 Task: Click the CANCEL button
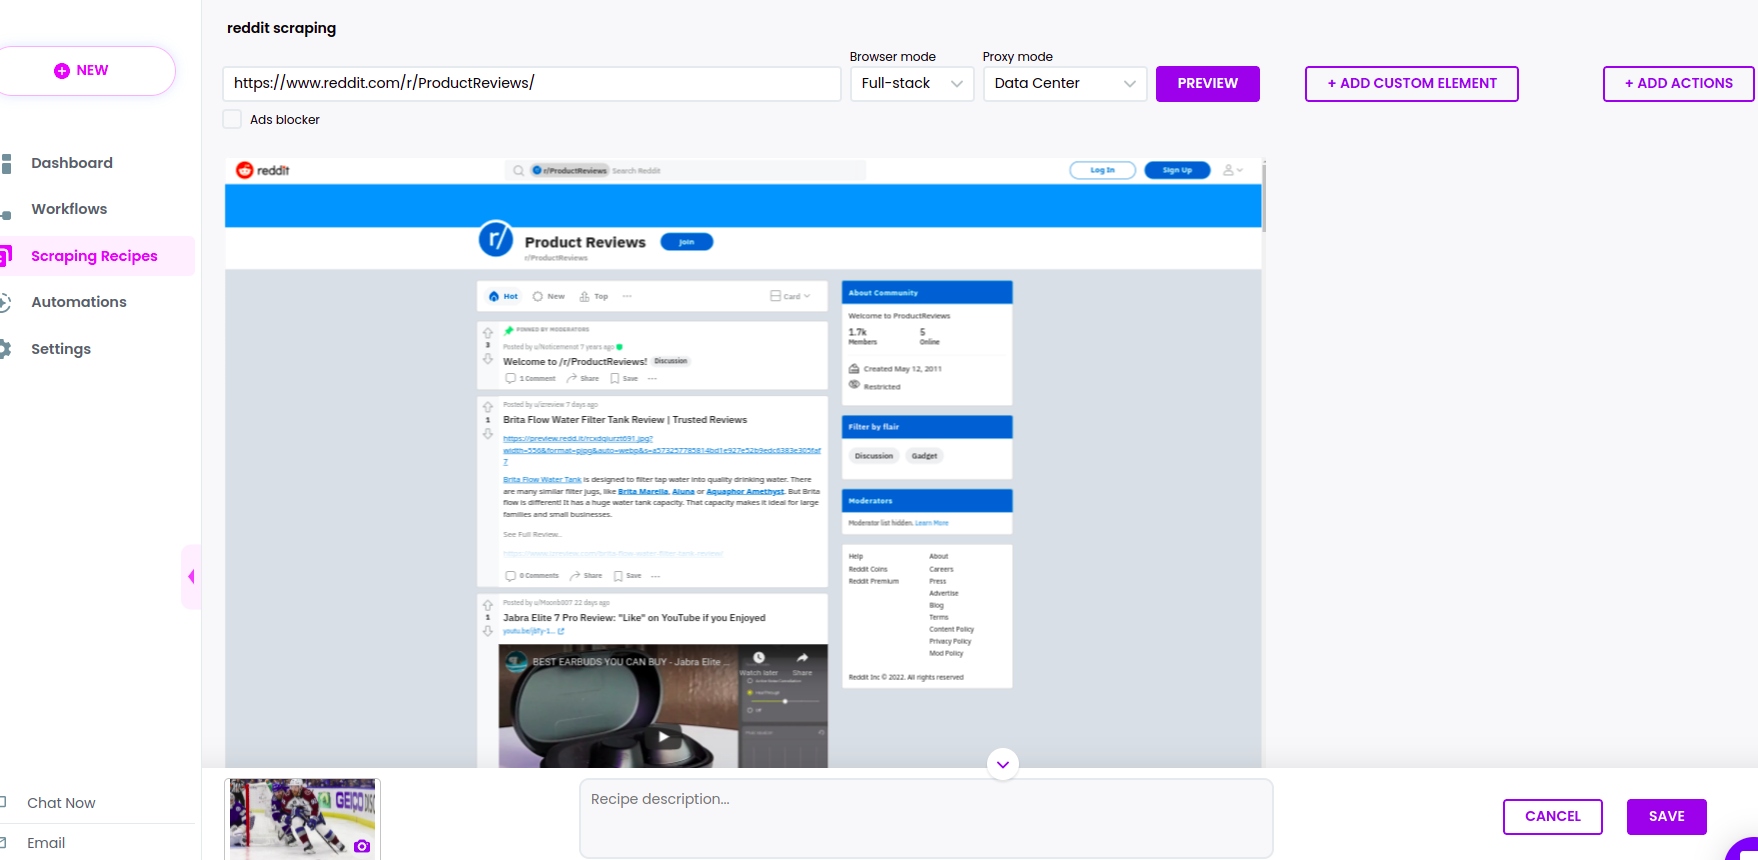click(1552, 816)
